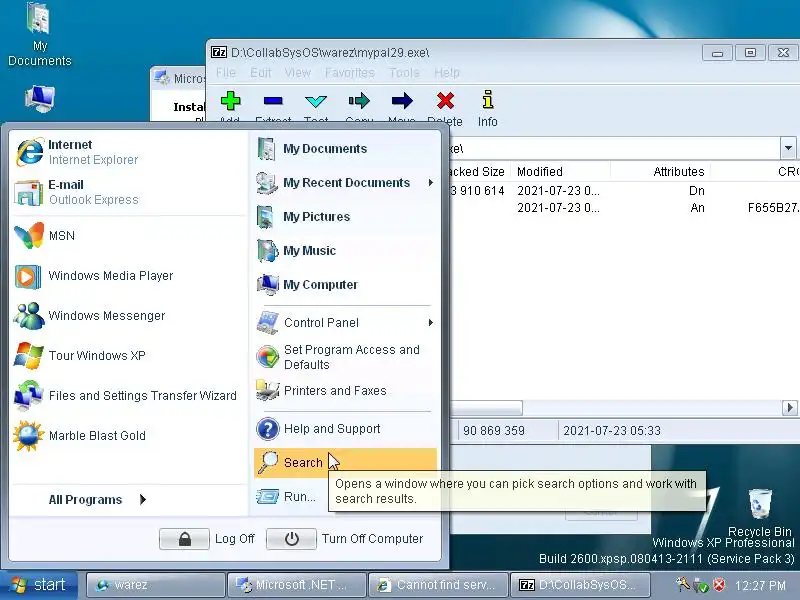Click the horizontal scrollbar right arrow in 7-Zip
800x600 pixels.
tap(789, 408)
